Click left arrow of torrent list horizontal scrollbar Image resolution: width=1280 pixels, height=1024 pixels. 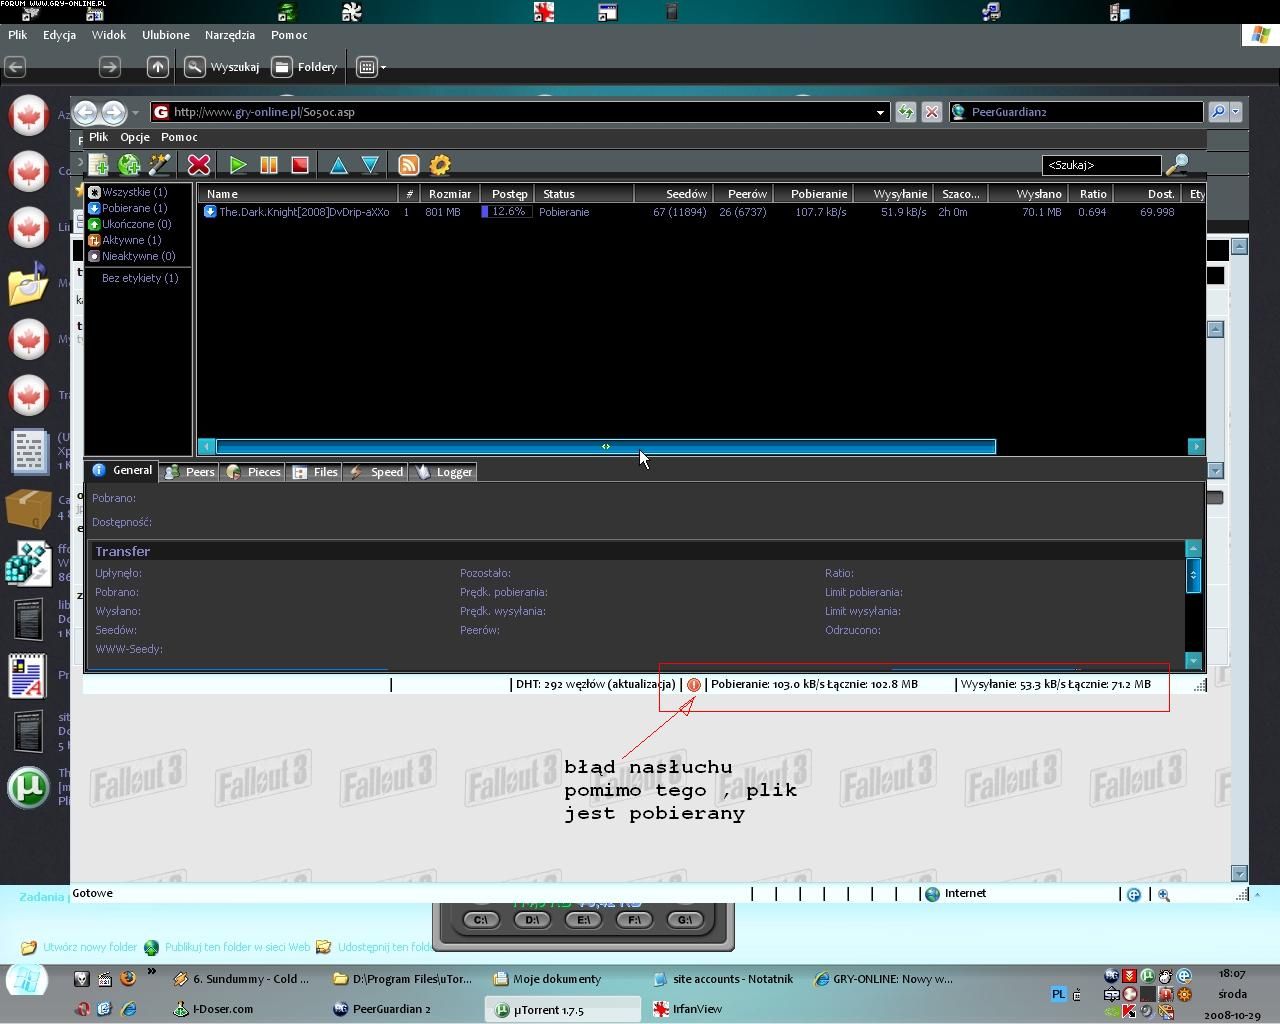(x=207, y=447)
